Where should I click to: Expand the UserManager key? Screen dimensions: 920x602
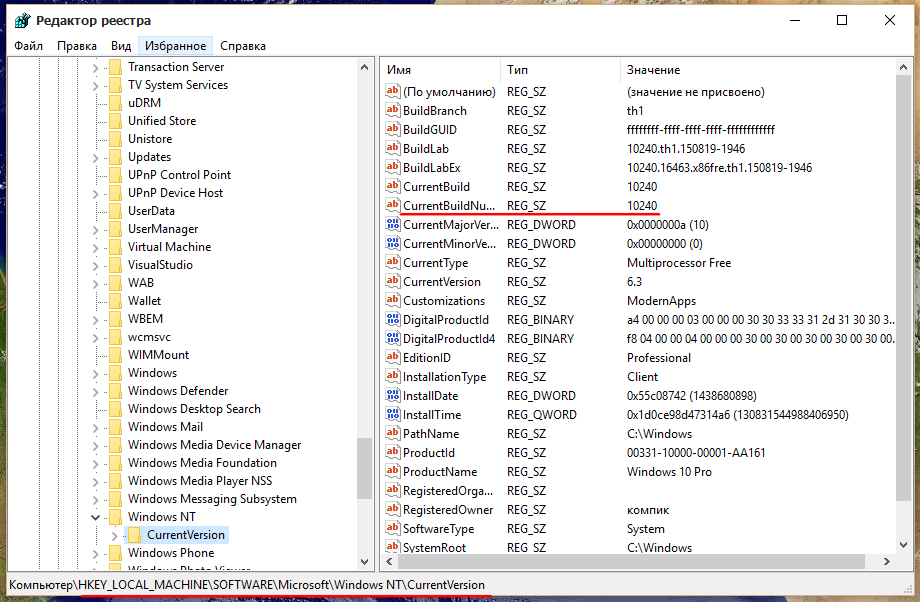[96, 230]
